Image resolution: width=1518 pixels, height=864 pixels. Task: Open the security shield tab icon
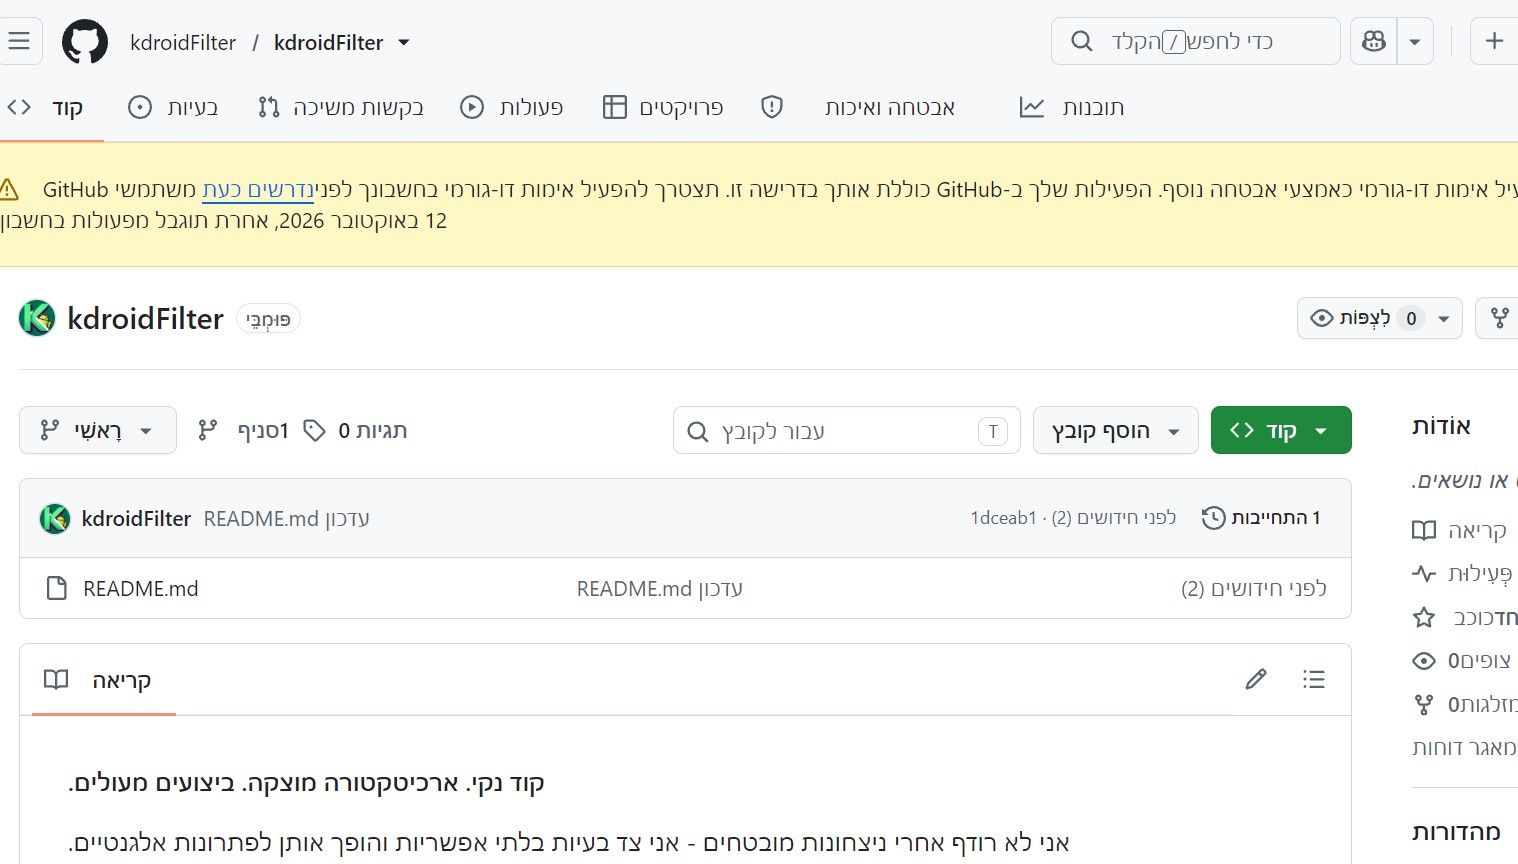pyautogui.click(x=772, y=107)
